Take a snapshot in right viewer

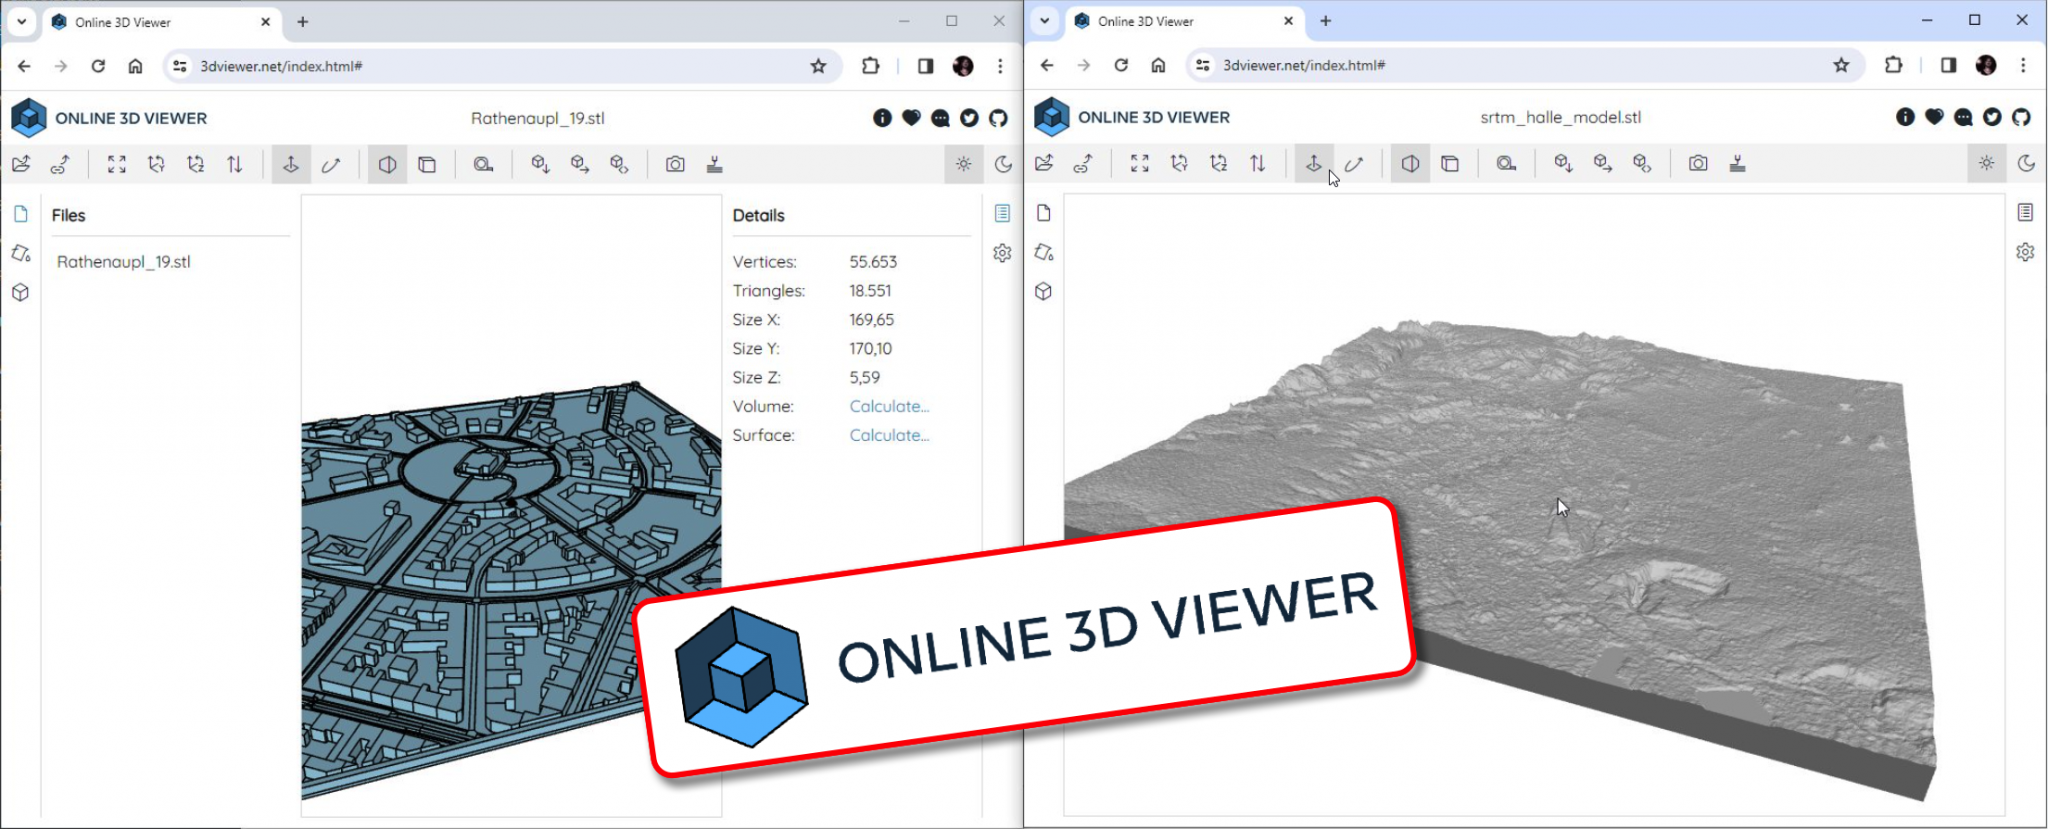[1699, 163]
